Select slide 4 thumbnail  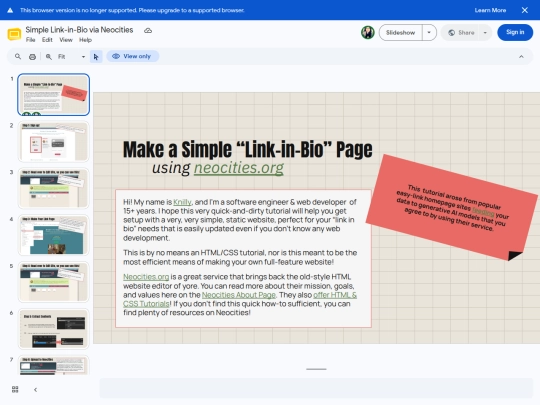(x=54, y=235)
